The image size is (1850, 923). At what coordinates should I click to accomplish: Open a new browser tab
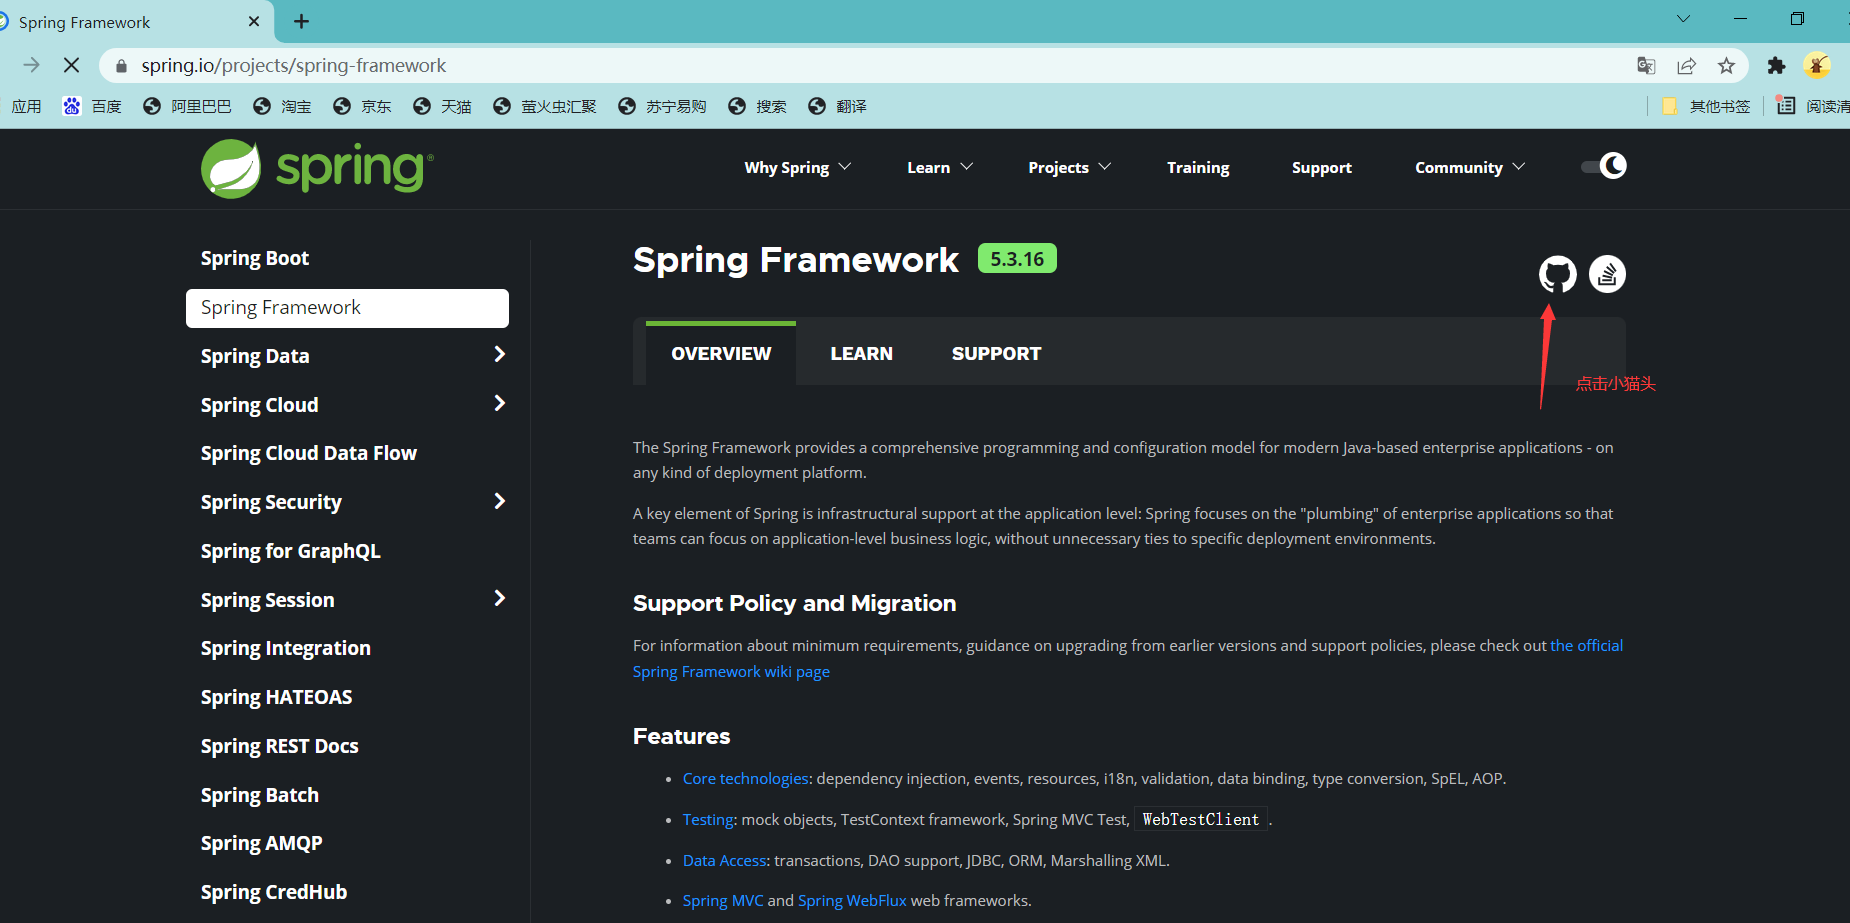click(x=301, y=21)
